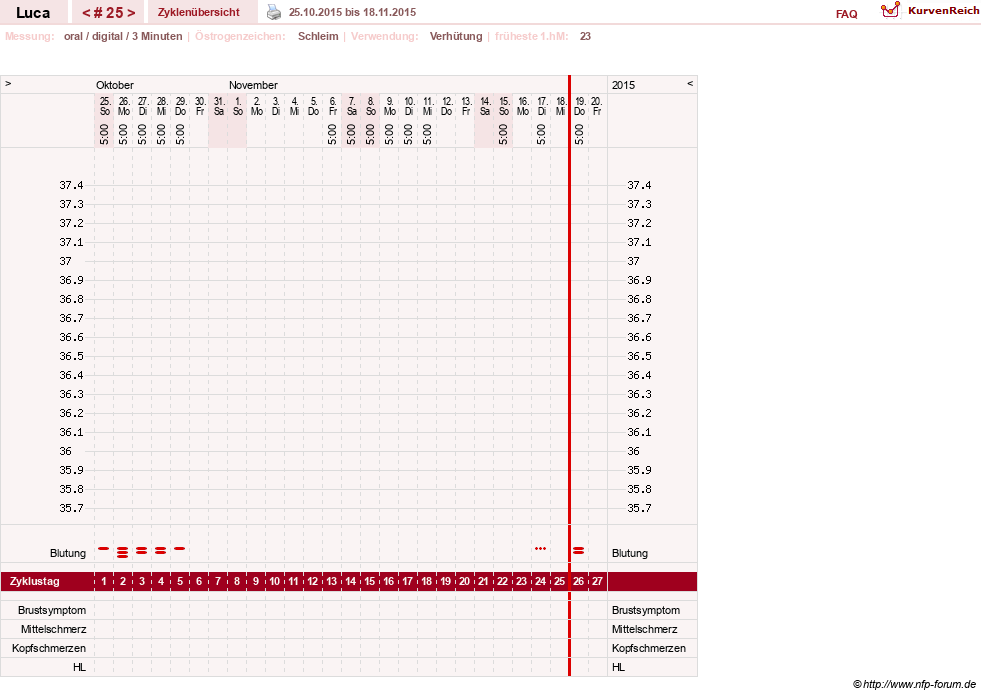Click the heavy bleeding mark on day 2
Viewport: 981px width, 696px height.
click(x=123, y=552)
